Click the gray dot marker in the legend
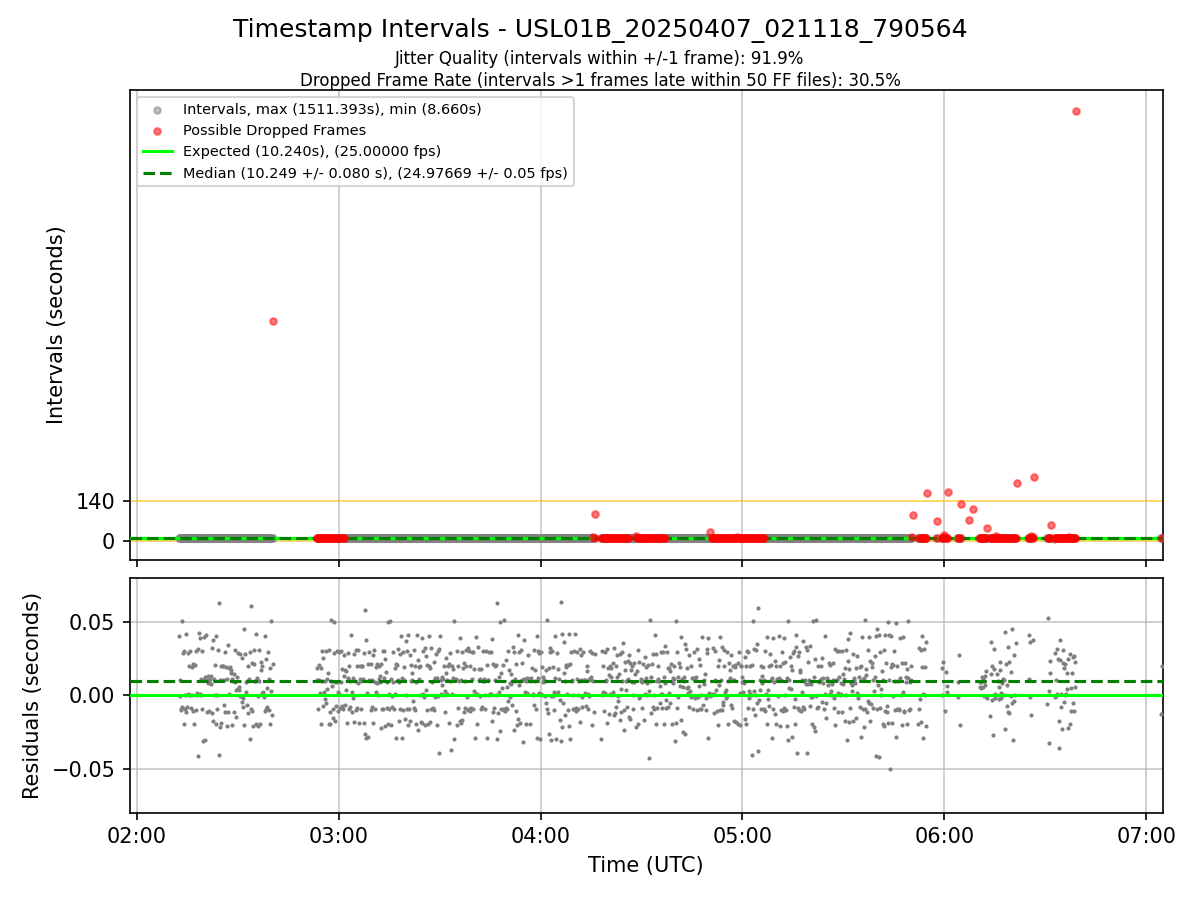The image size is (1200, 900). pos(156,109)
